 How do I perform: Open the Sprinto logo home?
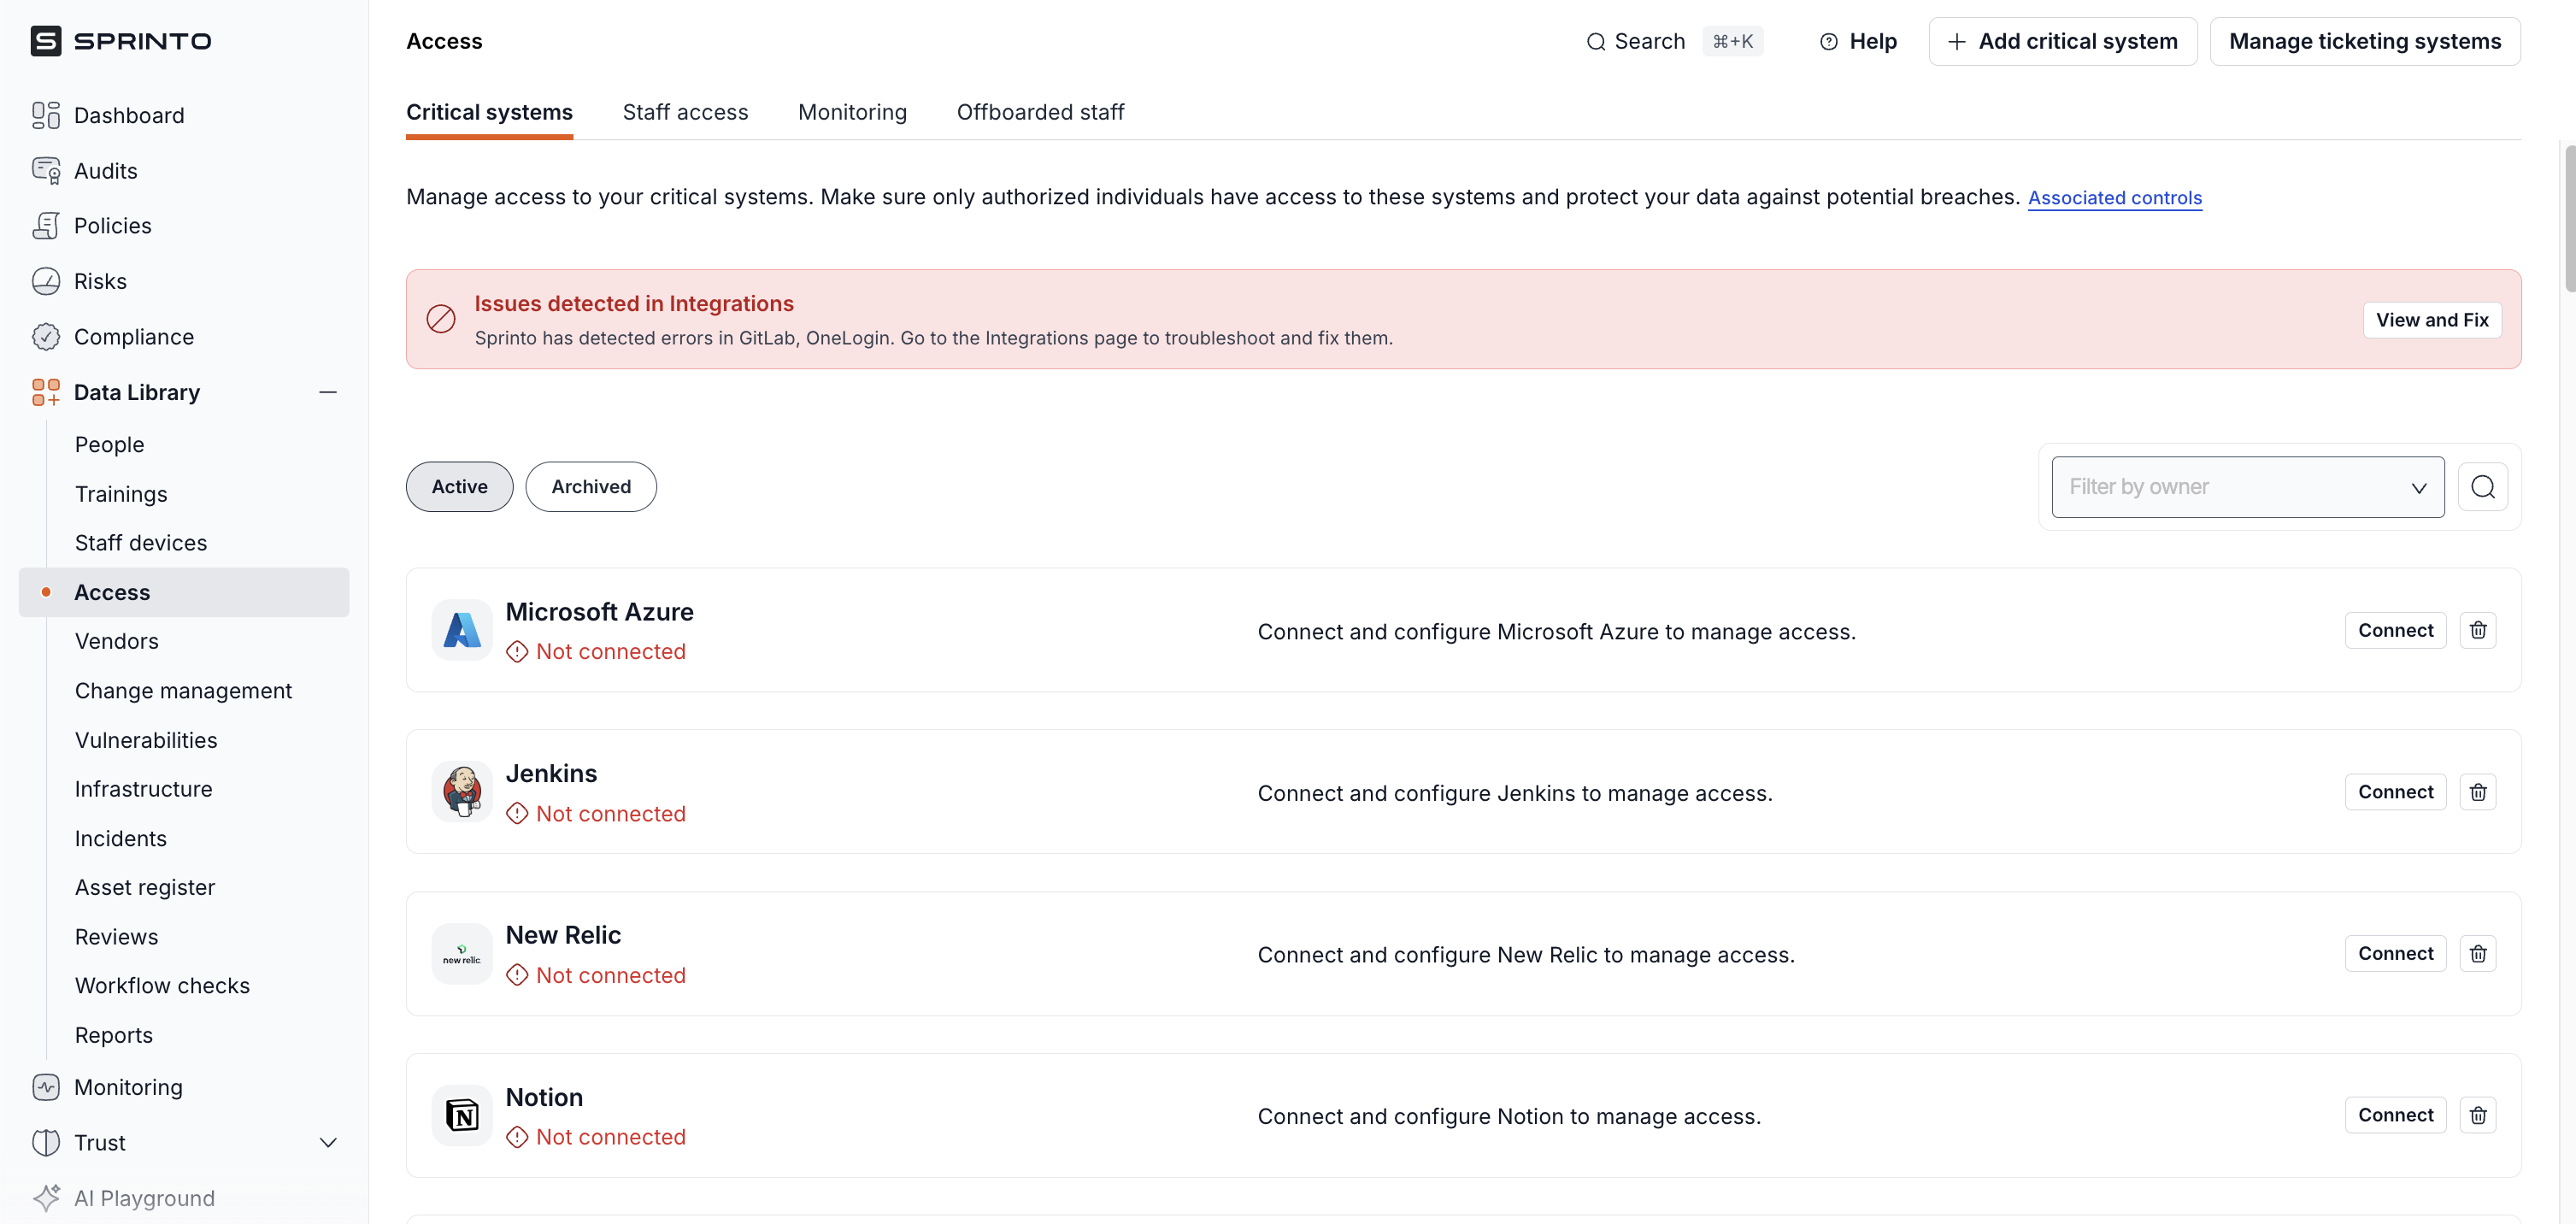(x=121, y=41)
